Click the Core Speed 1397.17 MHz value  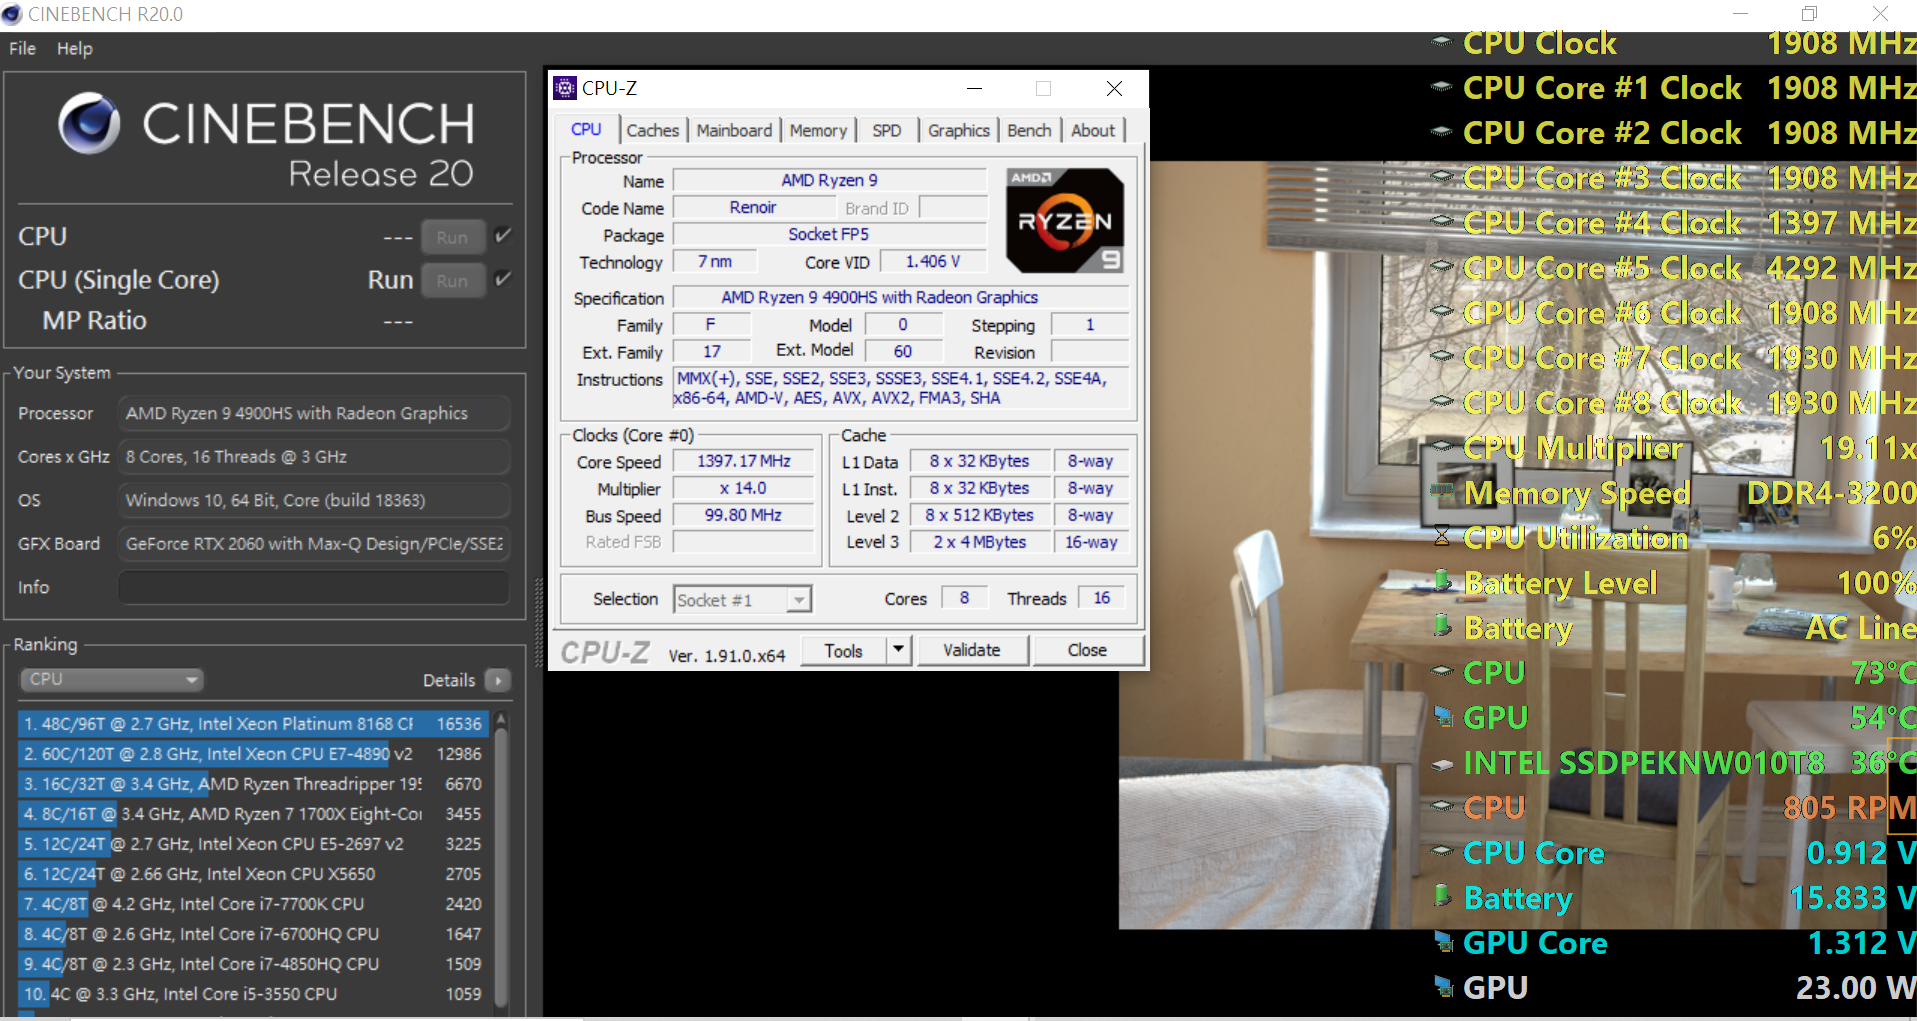pyautogui.click(x=743, y=461)
